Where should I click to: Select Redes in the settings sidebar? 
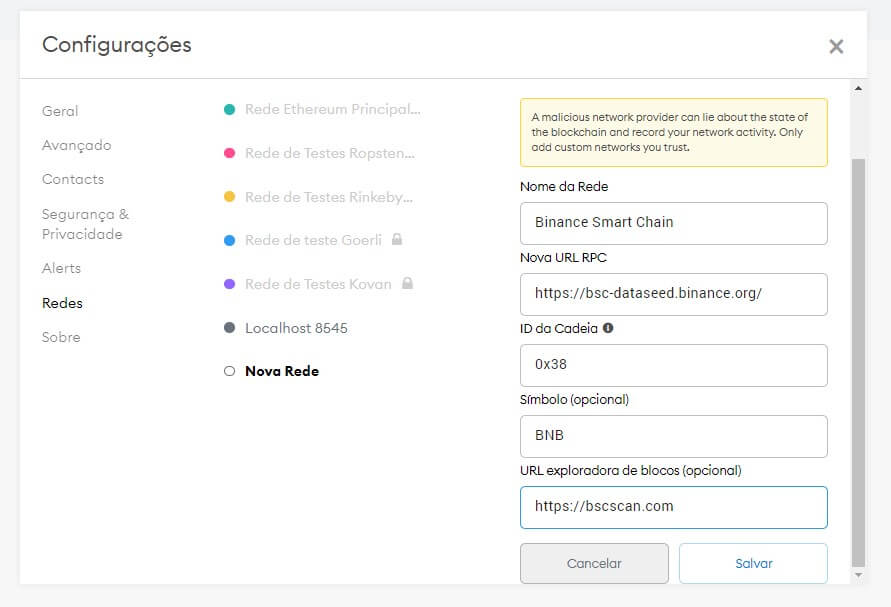point(63,303)
